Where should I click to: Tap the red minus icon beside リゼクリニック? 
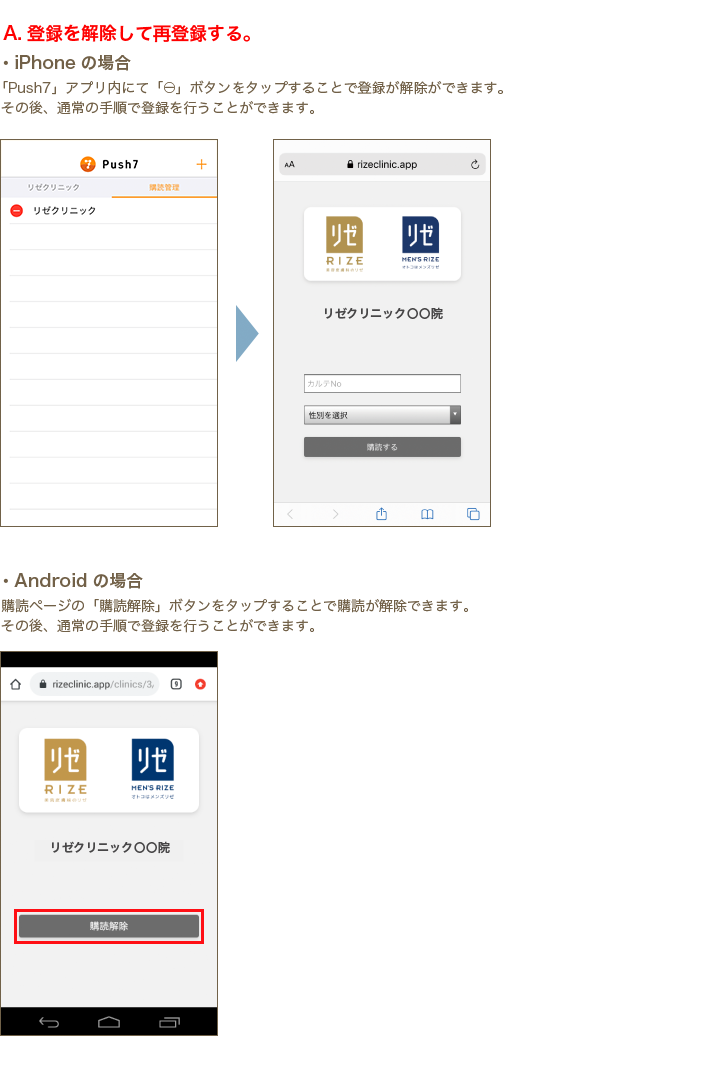tap(16, 211)
